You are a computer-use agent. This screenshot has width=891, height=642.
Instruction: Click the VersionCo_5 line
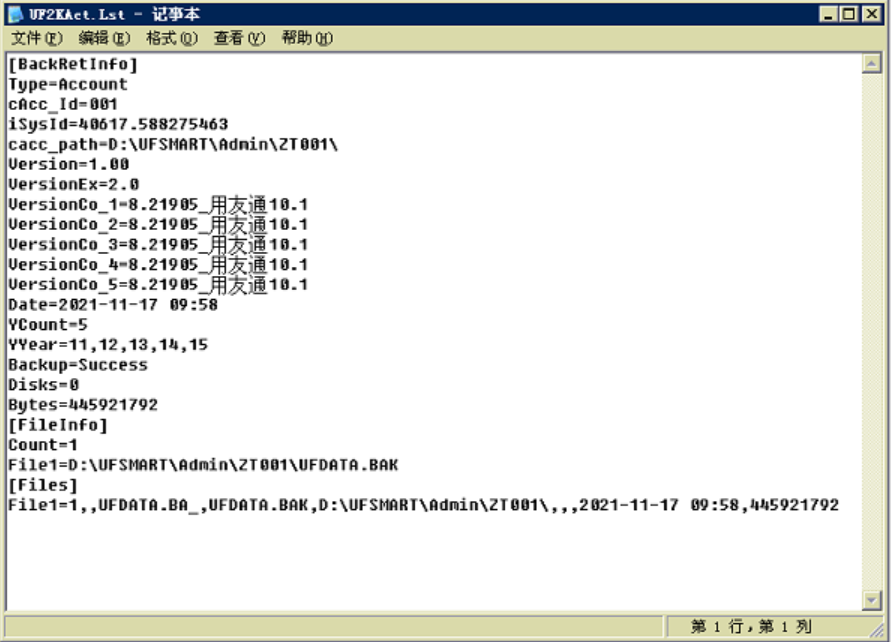[158, 285]
